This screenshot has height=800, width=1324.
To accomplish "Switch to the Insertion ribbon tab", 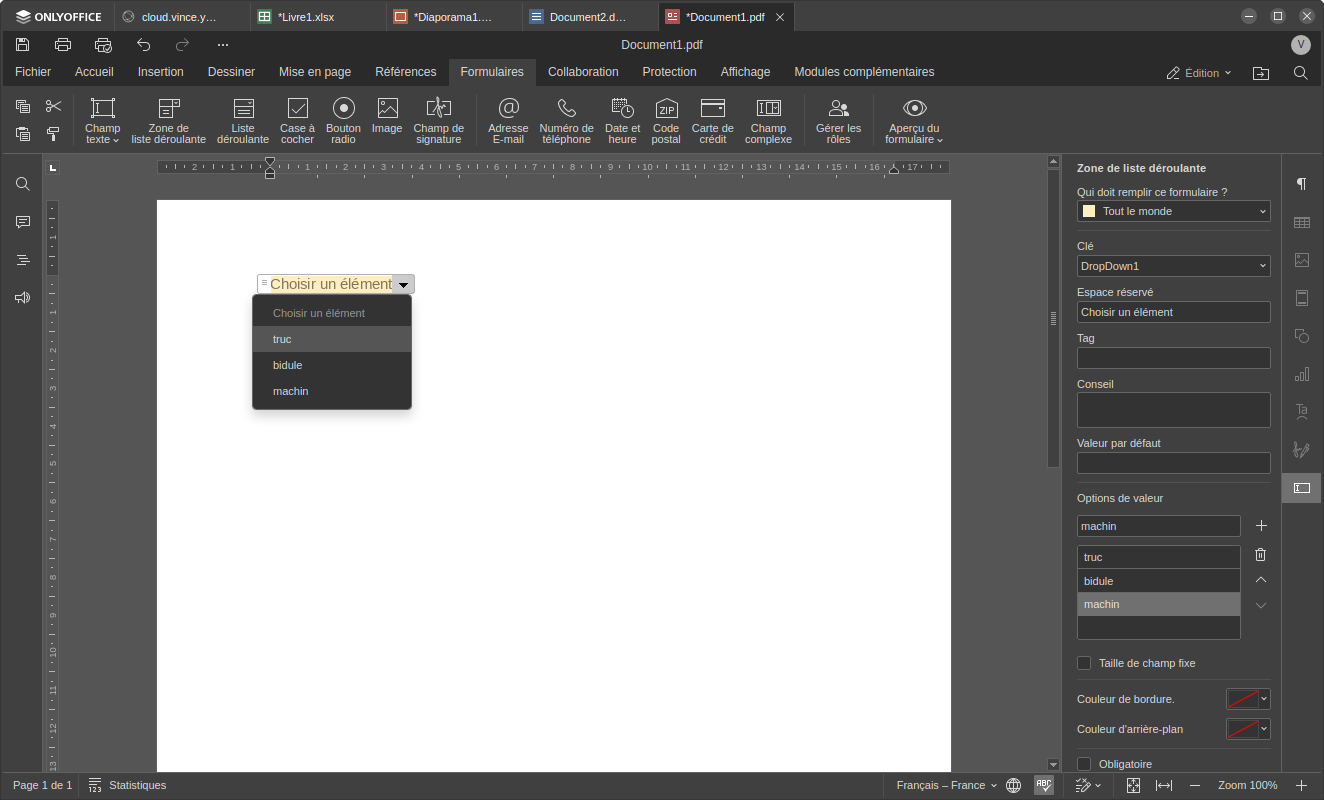I will (x=160, y=72).
